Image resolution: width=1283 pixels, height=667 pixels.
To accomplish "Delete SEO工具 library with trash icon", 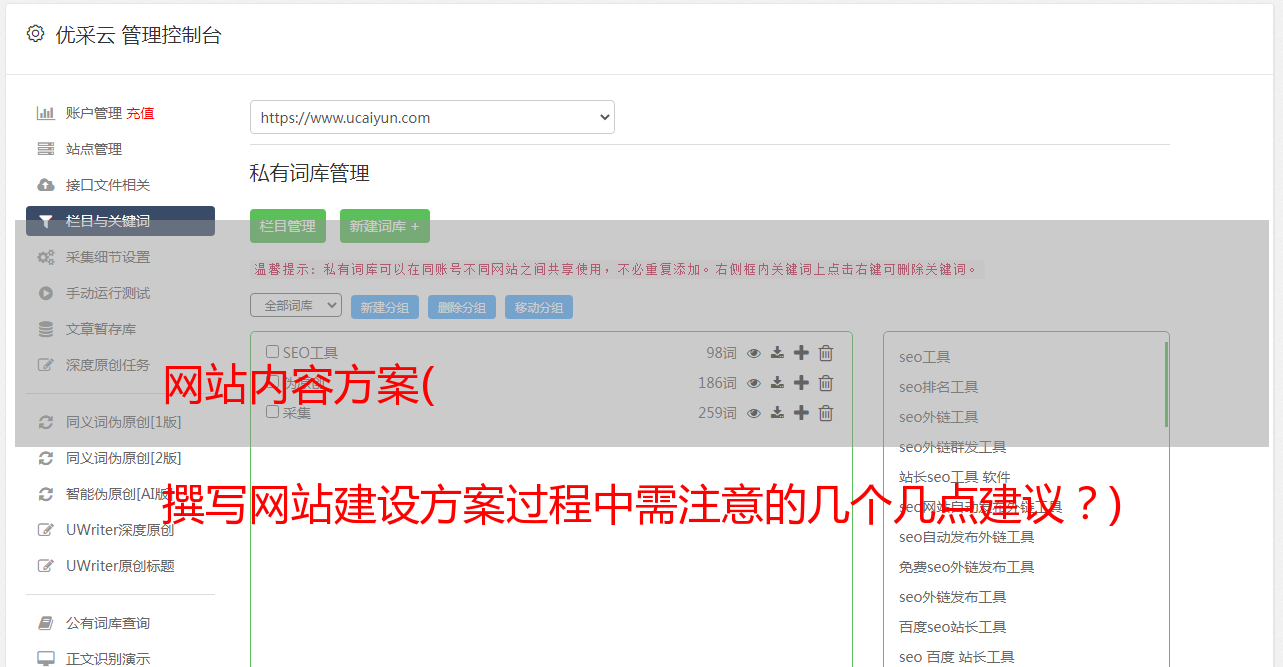I will click(826, 353).
